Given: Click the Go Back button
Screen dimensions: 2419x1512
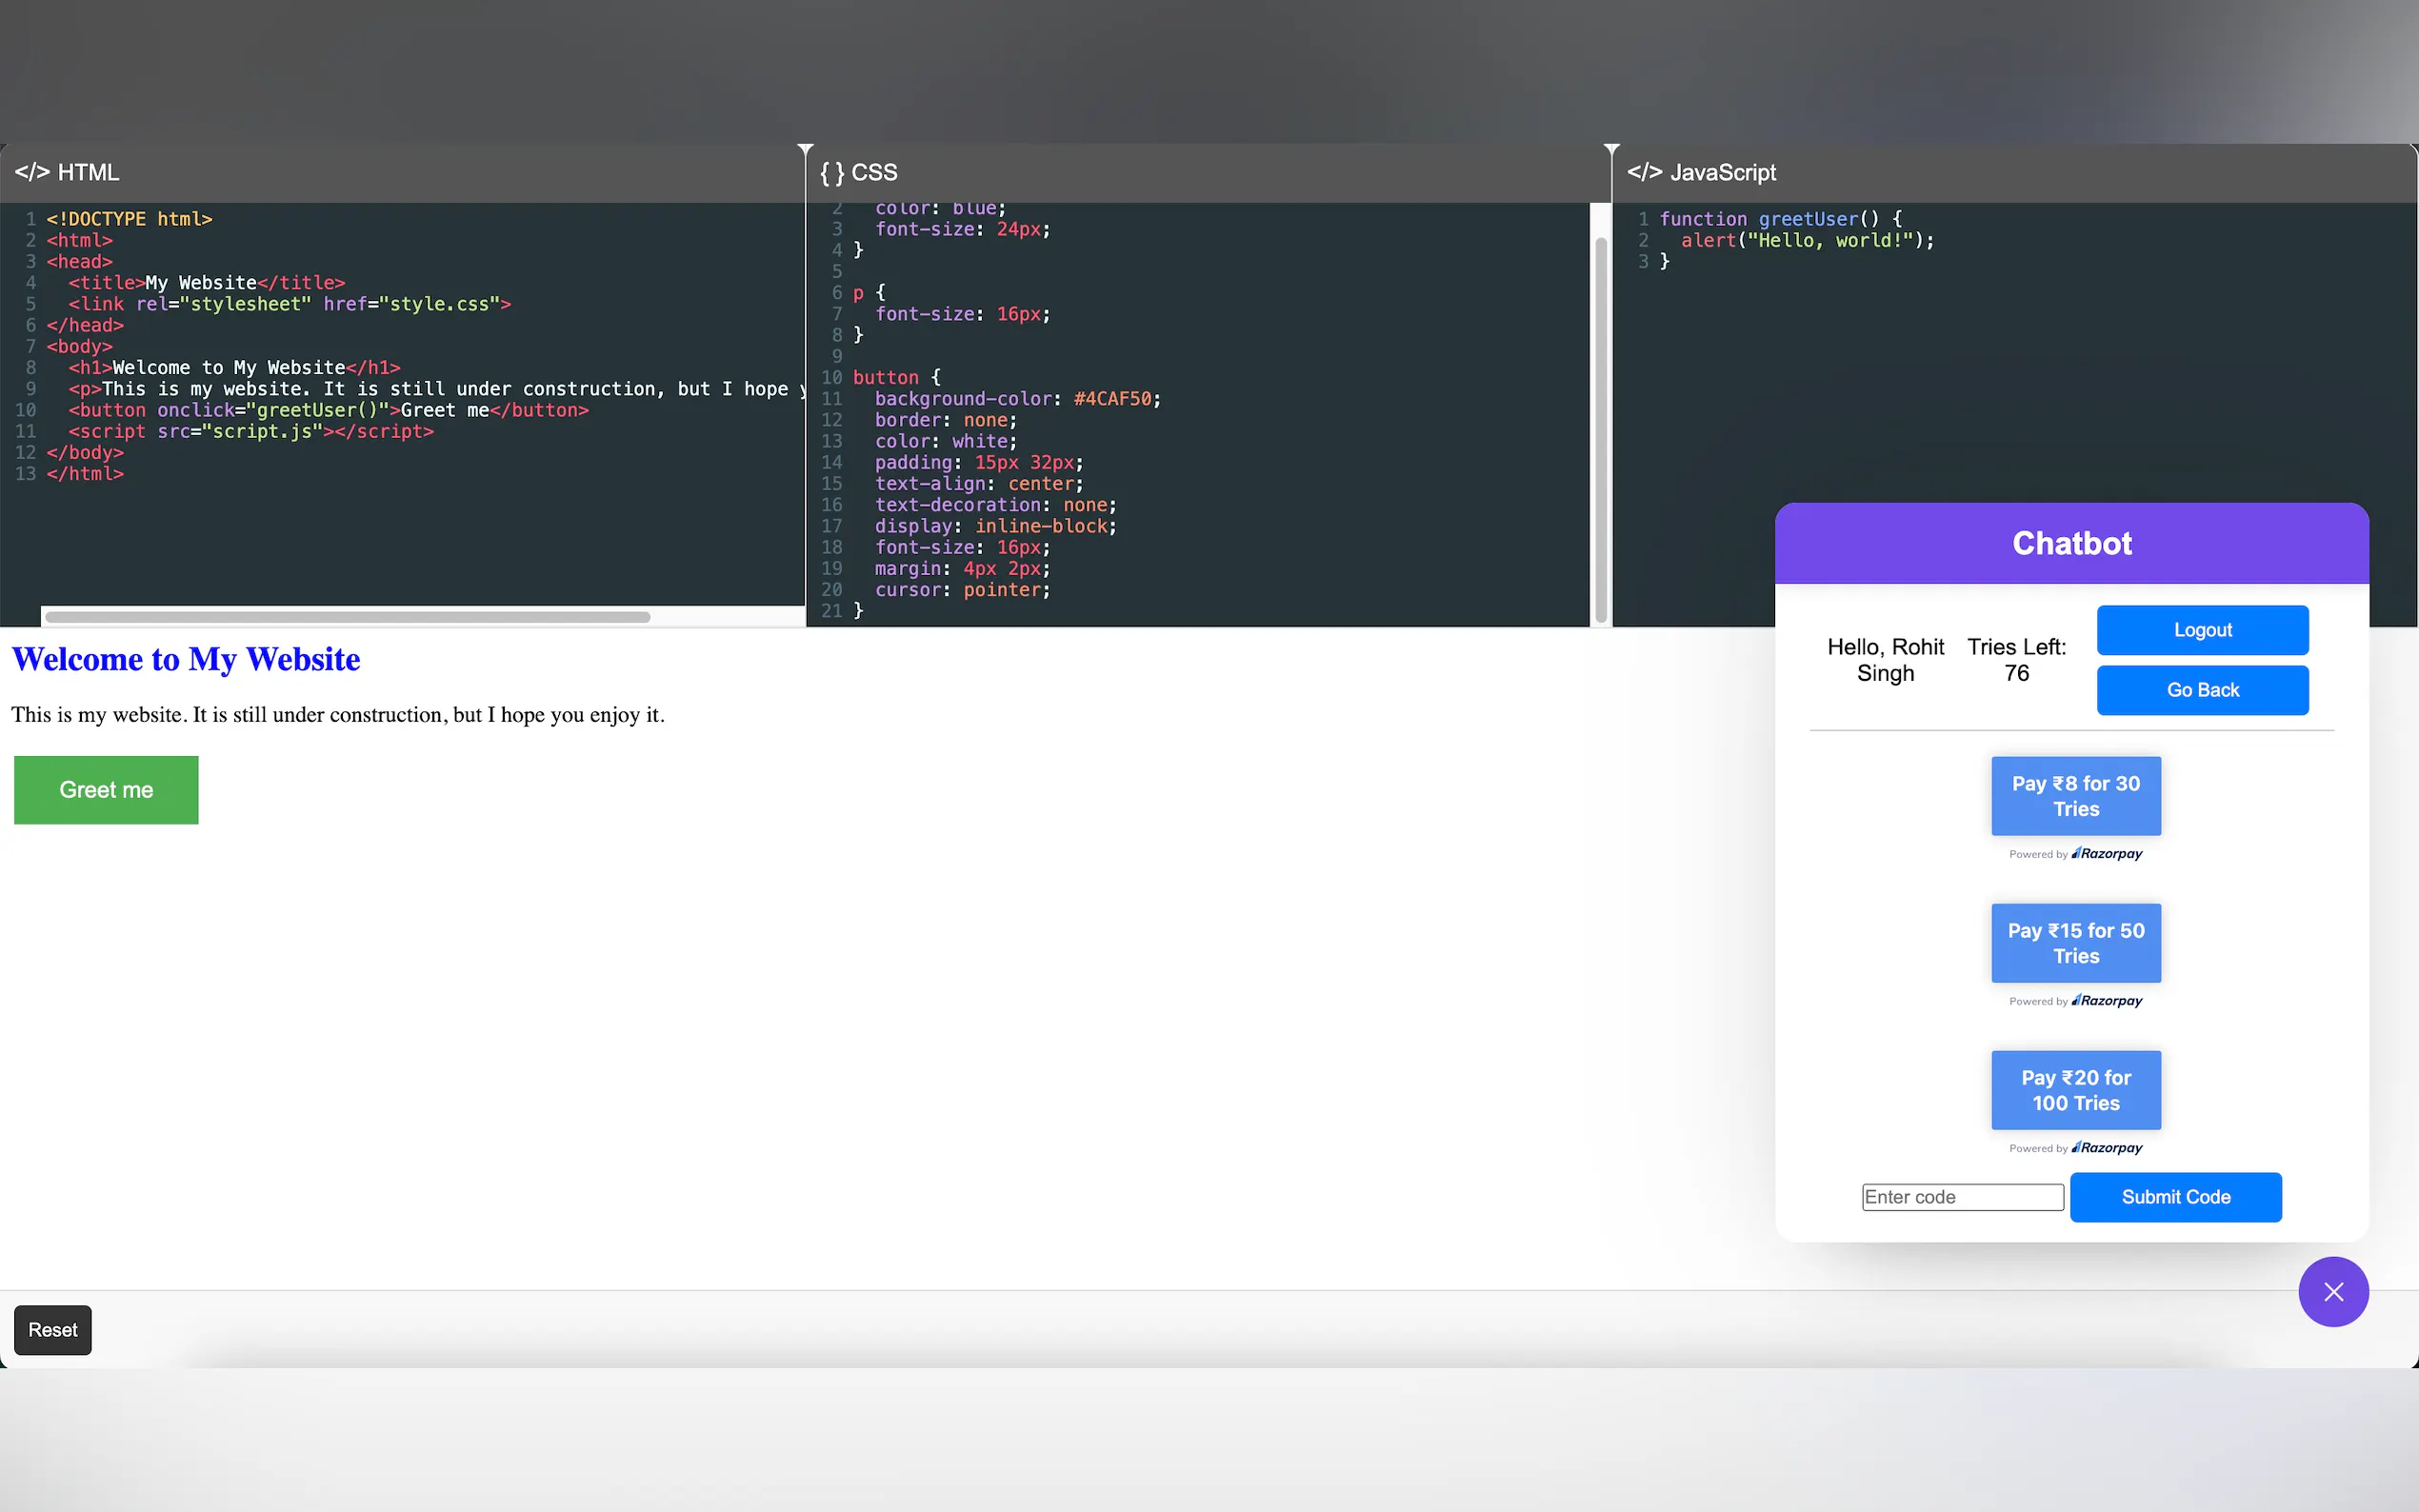Looking at the screenshot, I should point(2202,690).
